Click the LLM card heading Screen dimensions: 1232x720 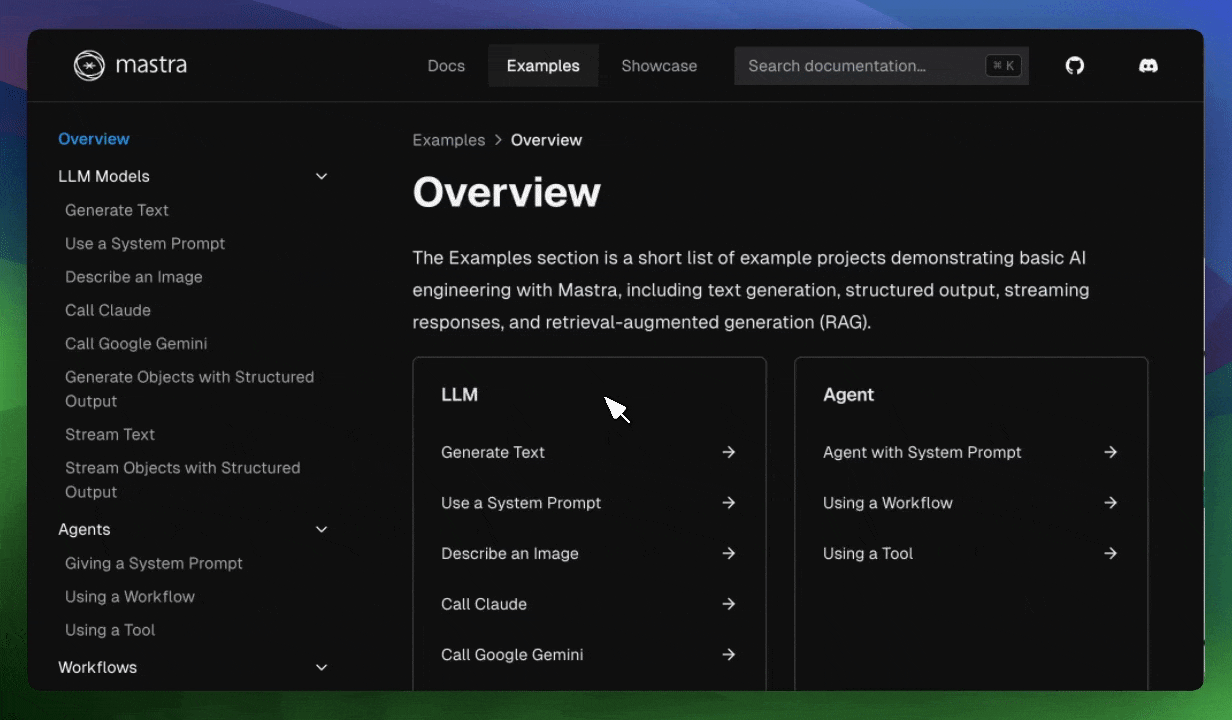[x=460, y=395]
